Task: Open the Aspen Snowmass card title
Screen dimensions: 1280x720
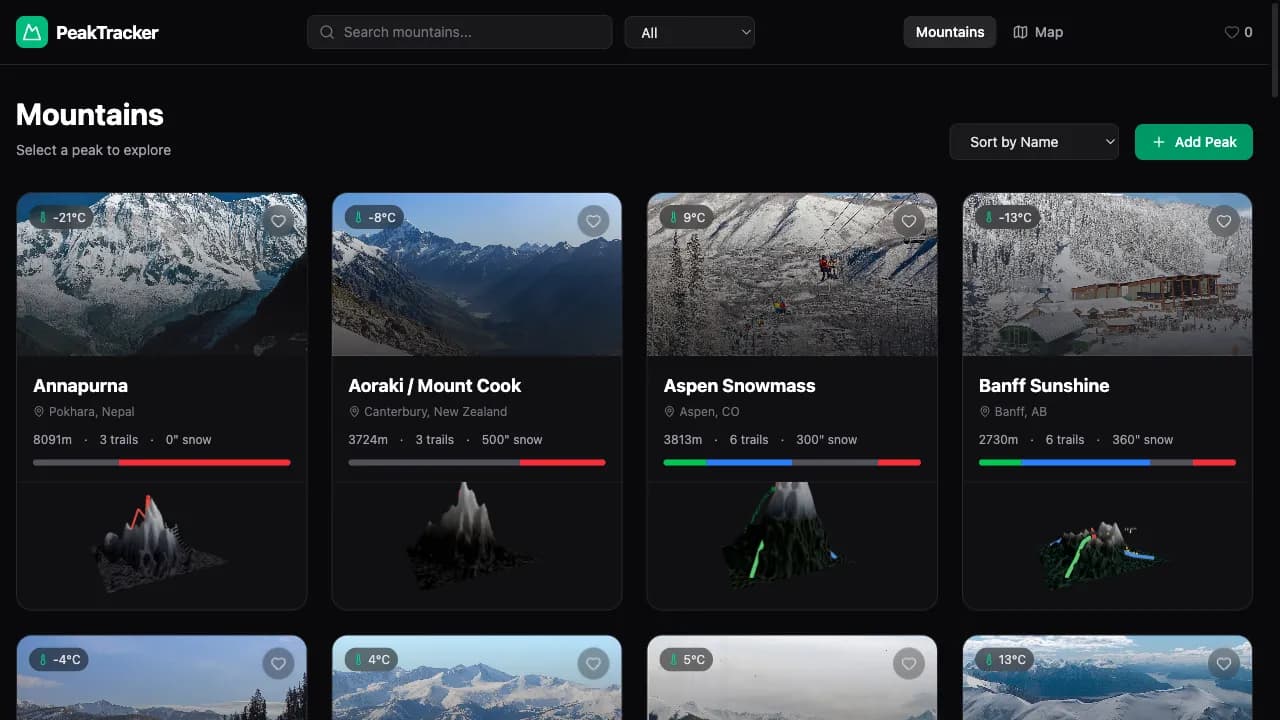Action: (740, 385)
